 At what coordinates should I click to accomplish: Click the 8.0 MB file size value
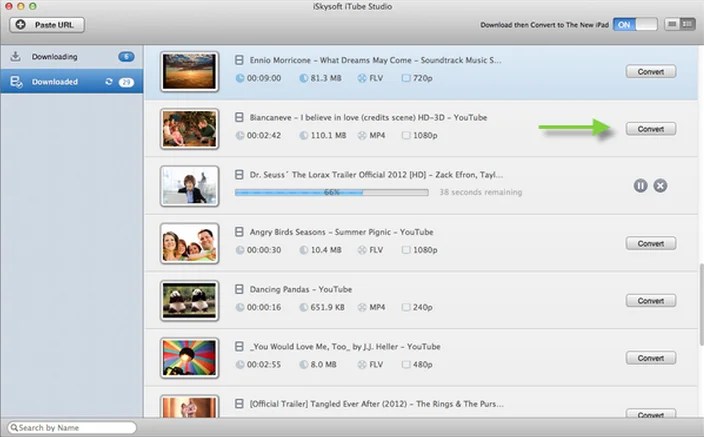tap(323, 364)
